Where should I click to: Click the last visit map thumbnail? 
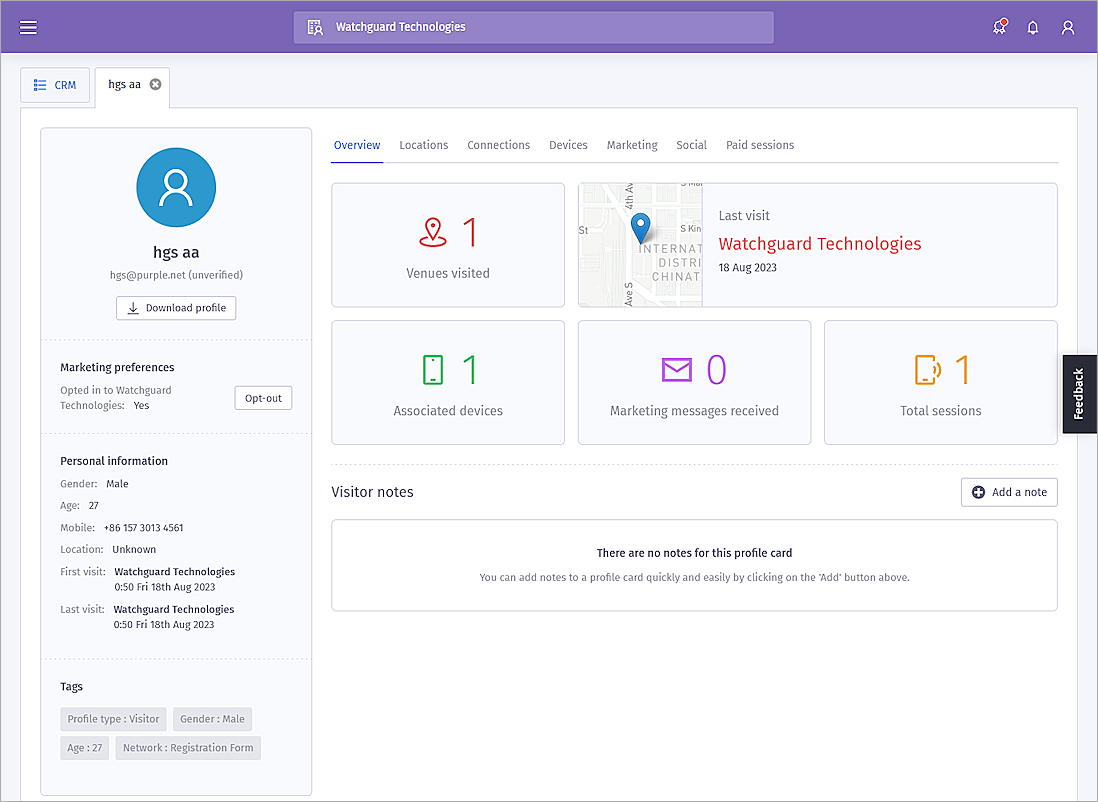click(641, 245)
